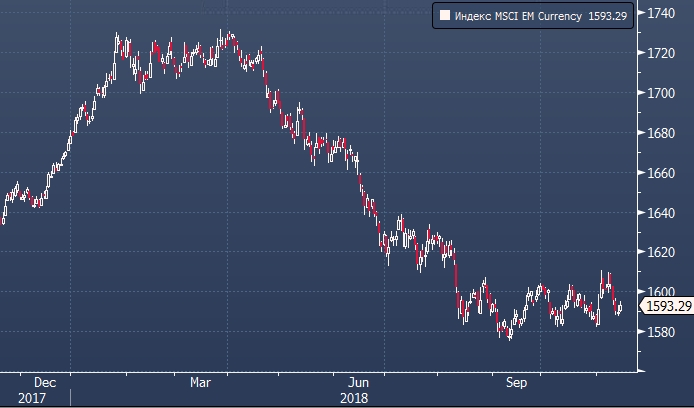
Task: Click the Sep label on the time axis
Action: tap(517, 382)
